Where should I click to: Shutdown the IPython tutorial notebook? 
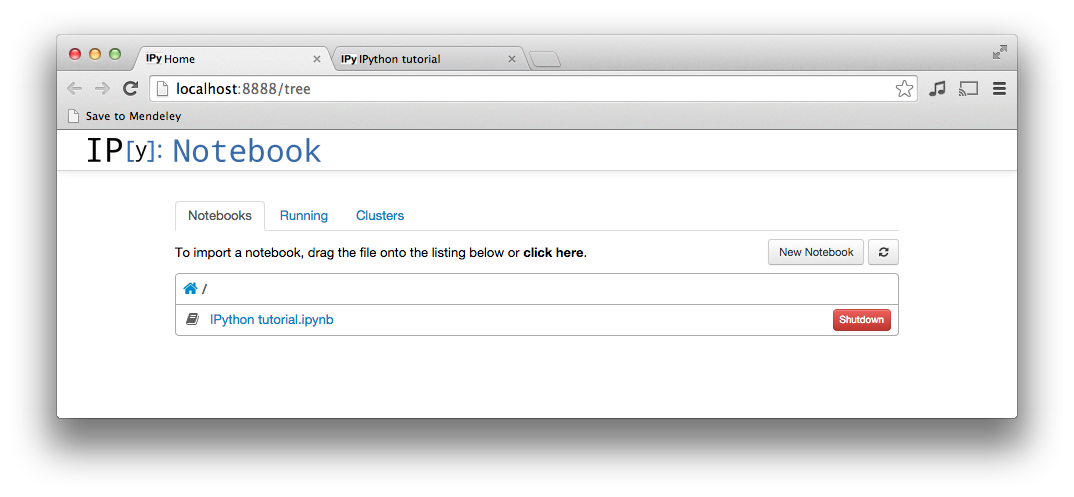[861, 320]
